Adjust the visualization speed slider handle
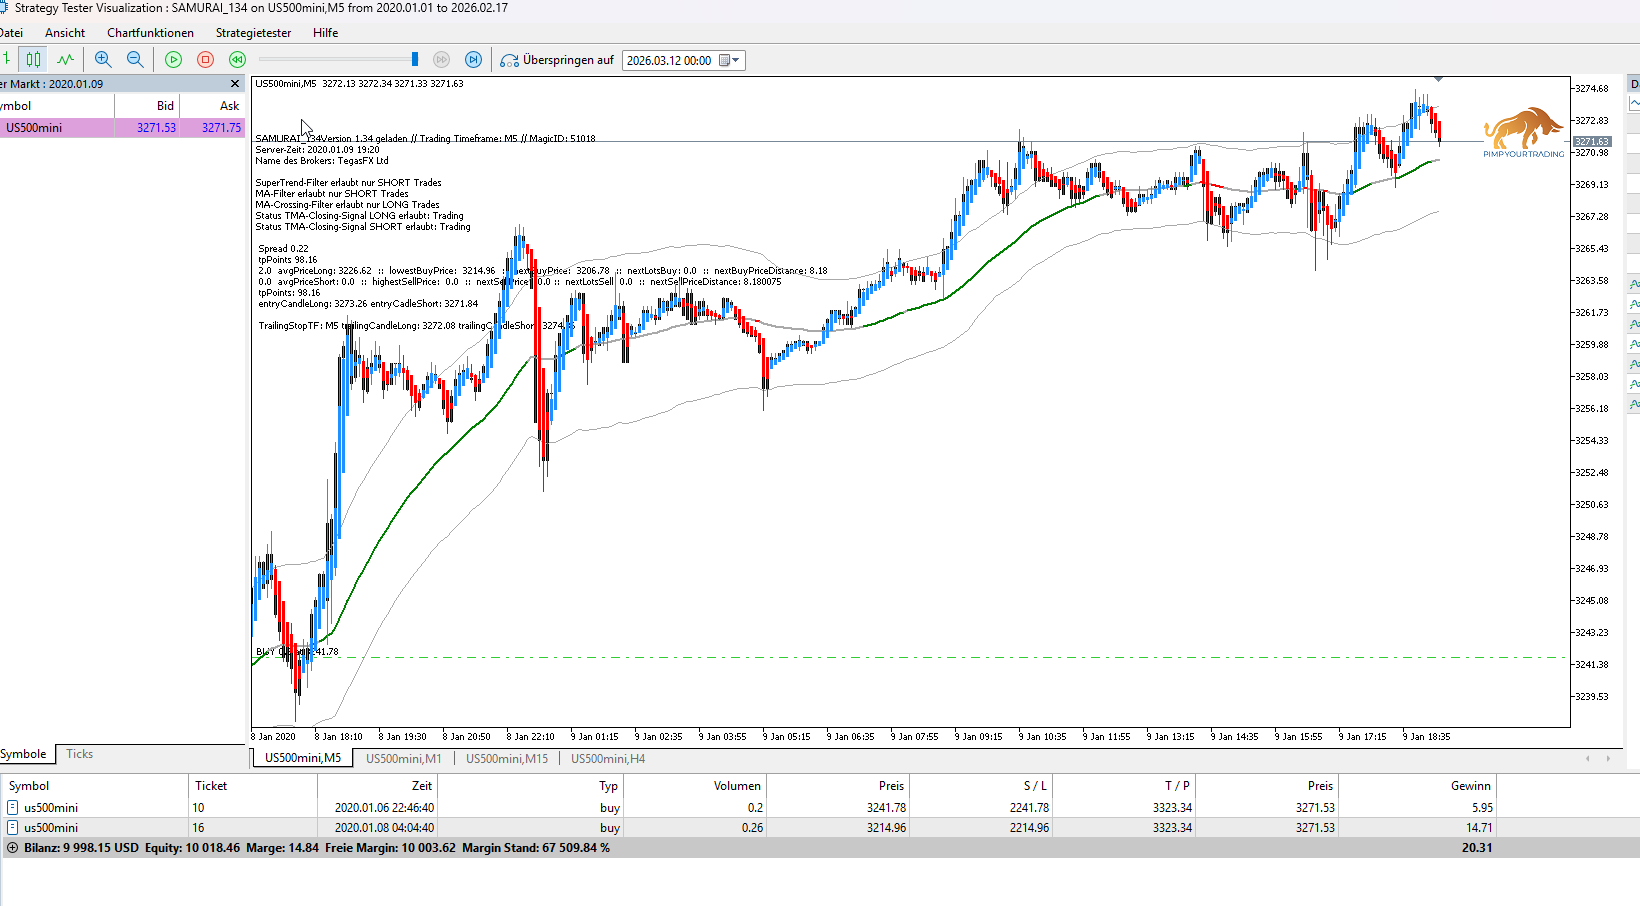1640x906 pixels. coord(415,60)
